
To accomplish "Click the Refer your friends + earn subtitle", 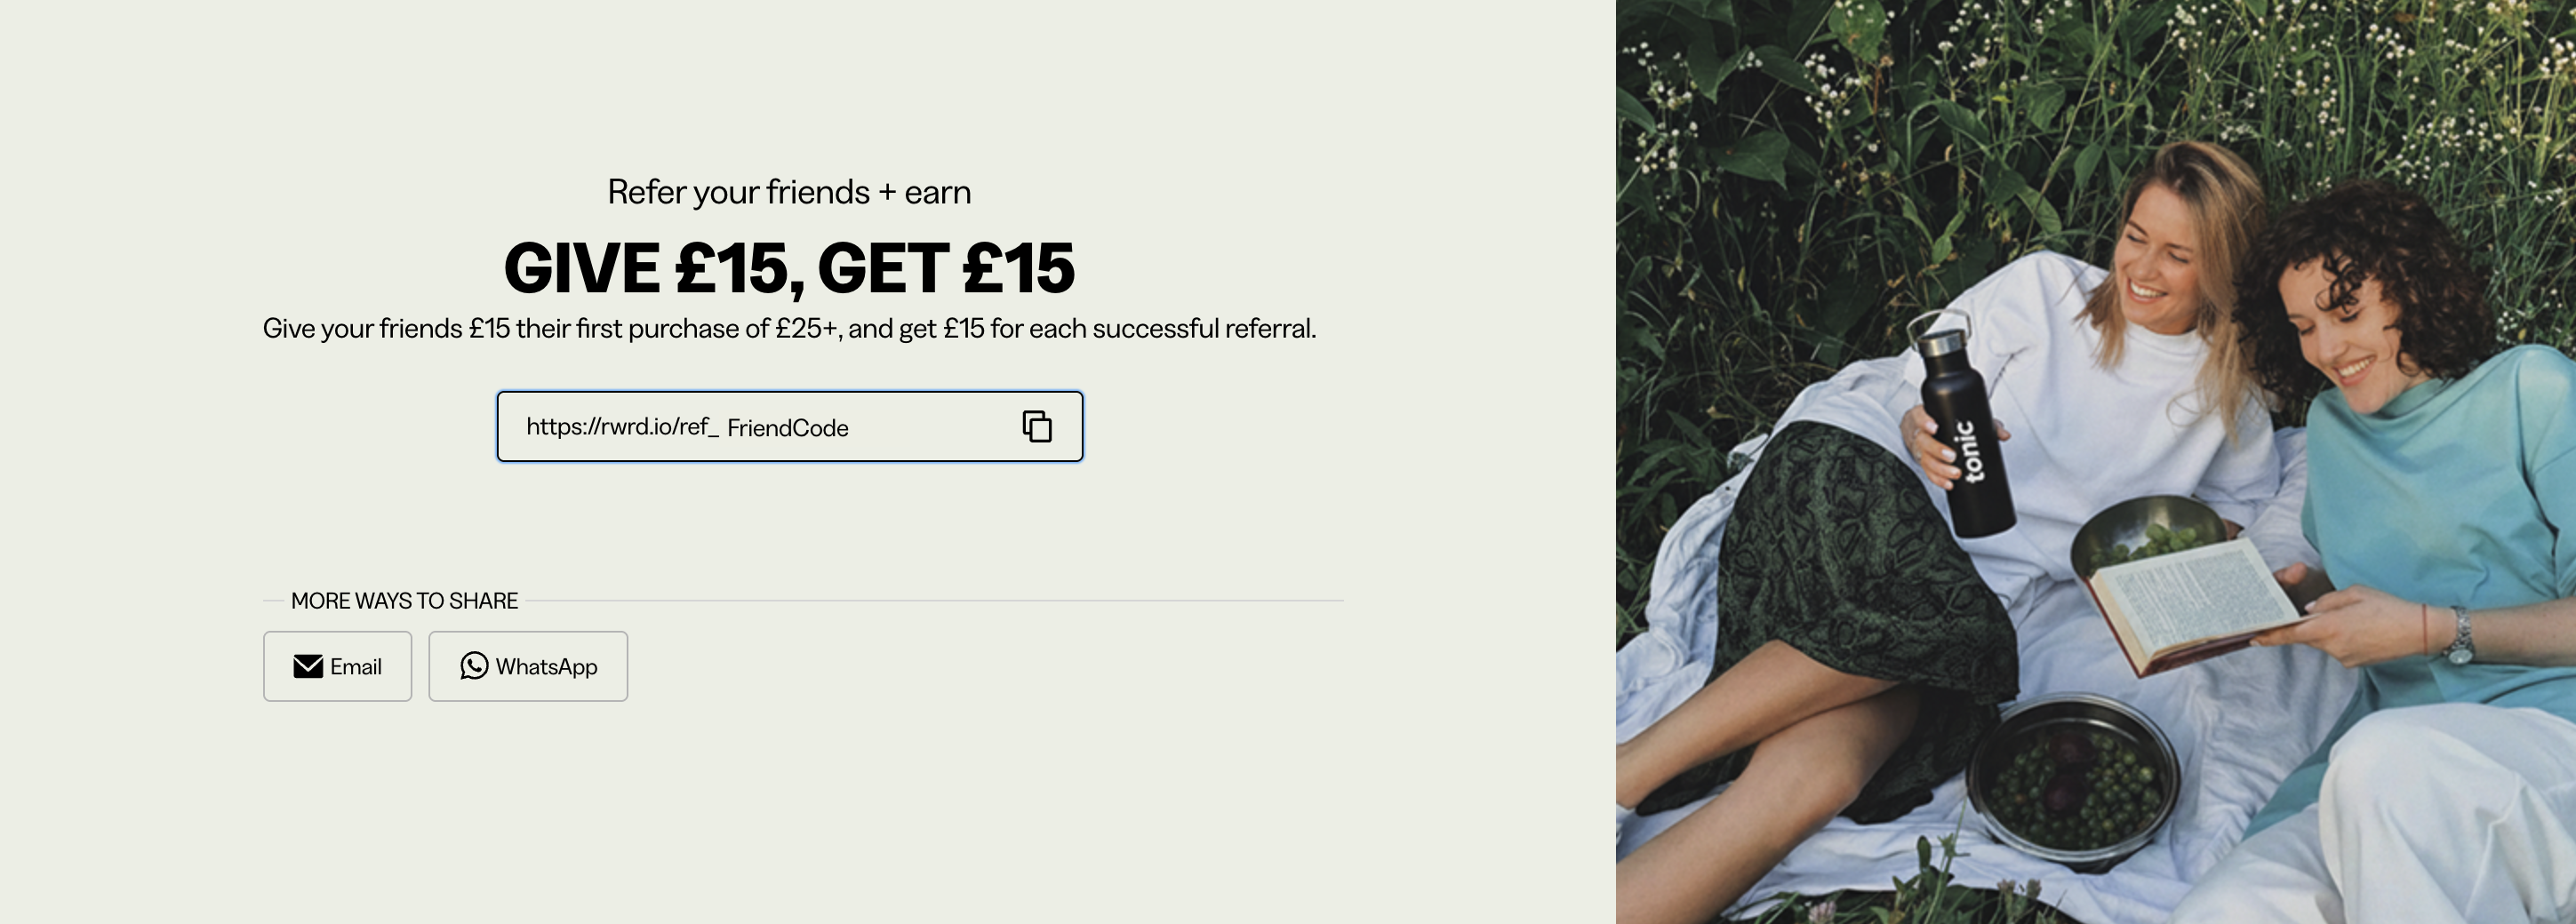I will (x=789, y=192).
